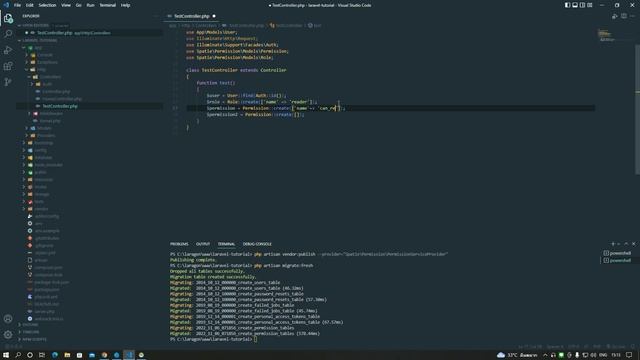Open the Help menu

click(125, 5)
